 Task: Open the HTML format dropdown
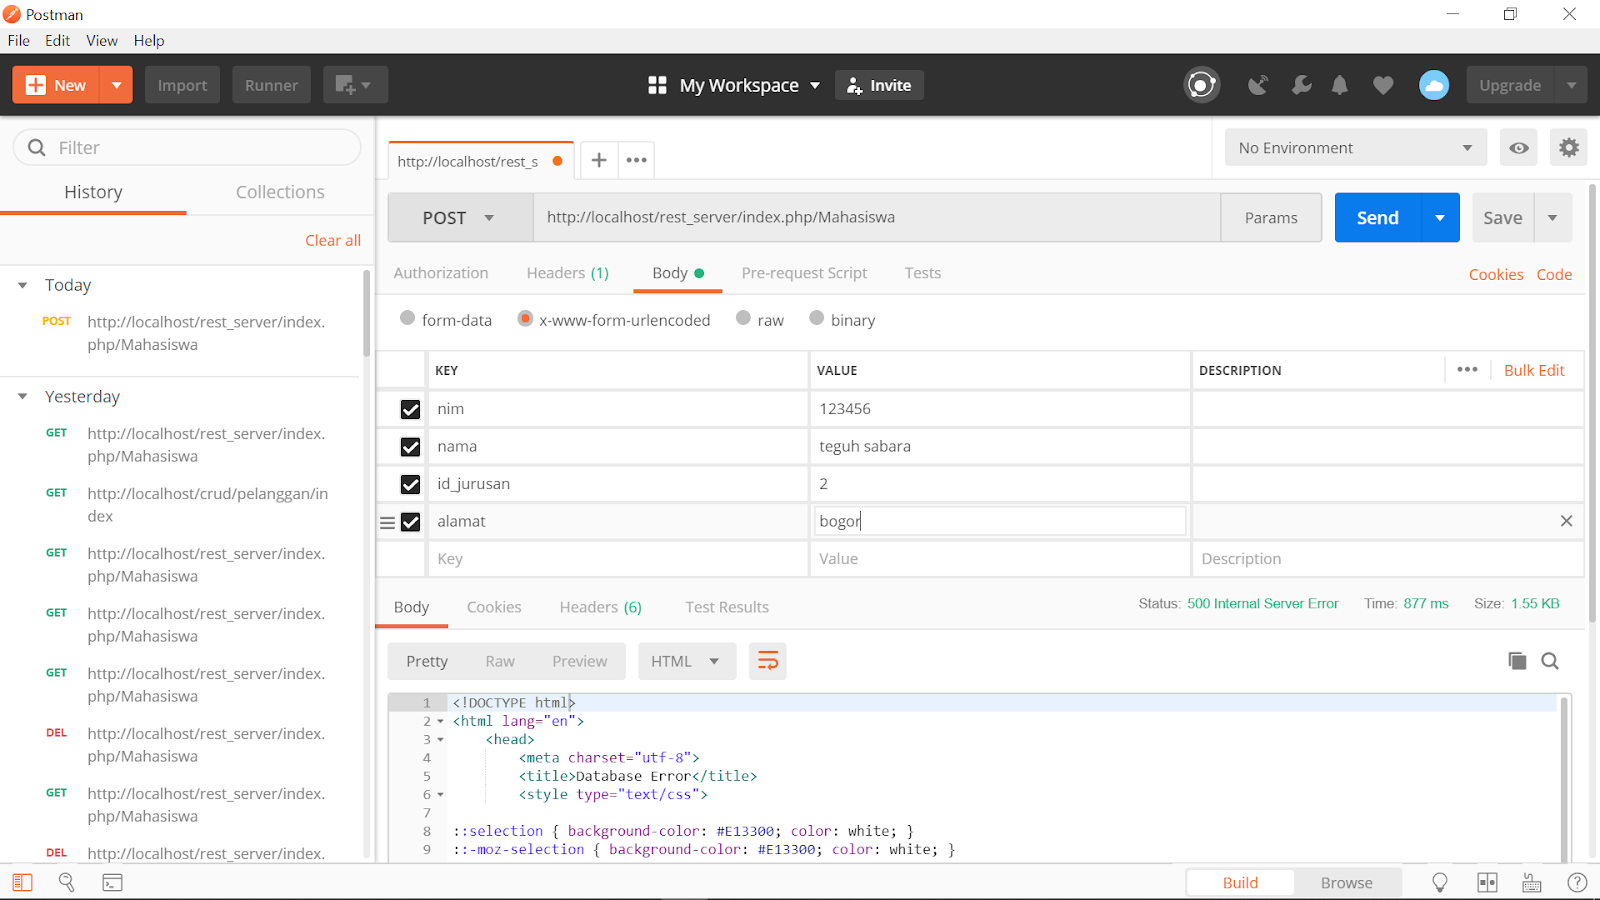(686, 661)
